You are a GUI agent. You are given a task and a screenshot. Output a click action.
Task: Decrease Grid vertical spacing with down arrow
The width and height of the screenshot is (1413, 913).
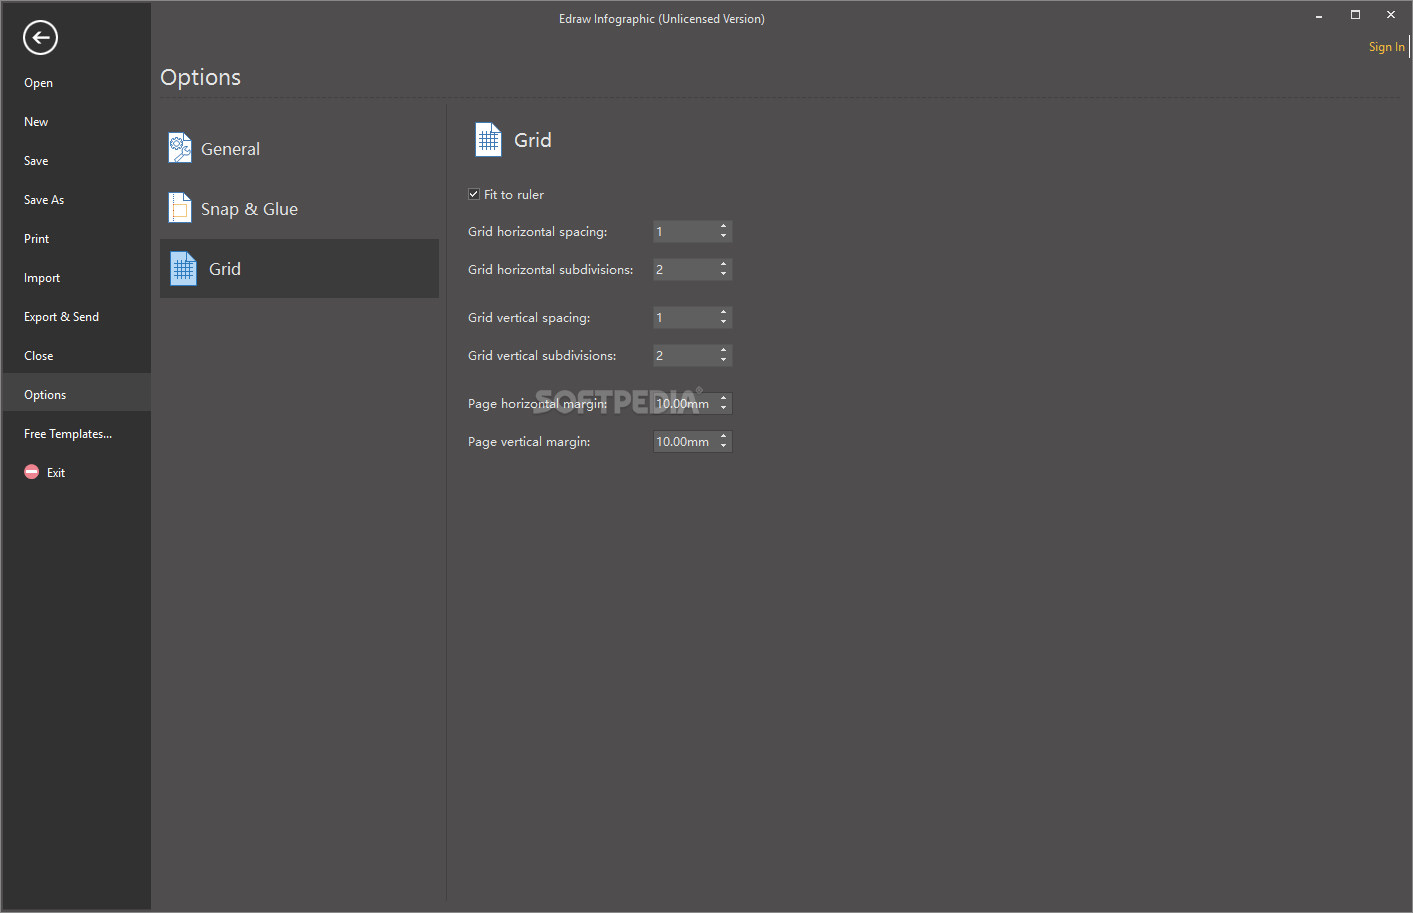coord(723,322)
